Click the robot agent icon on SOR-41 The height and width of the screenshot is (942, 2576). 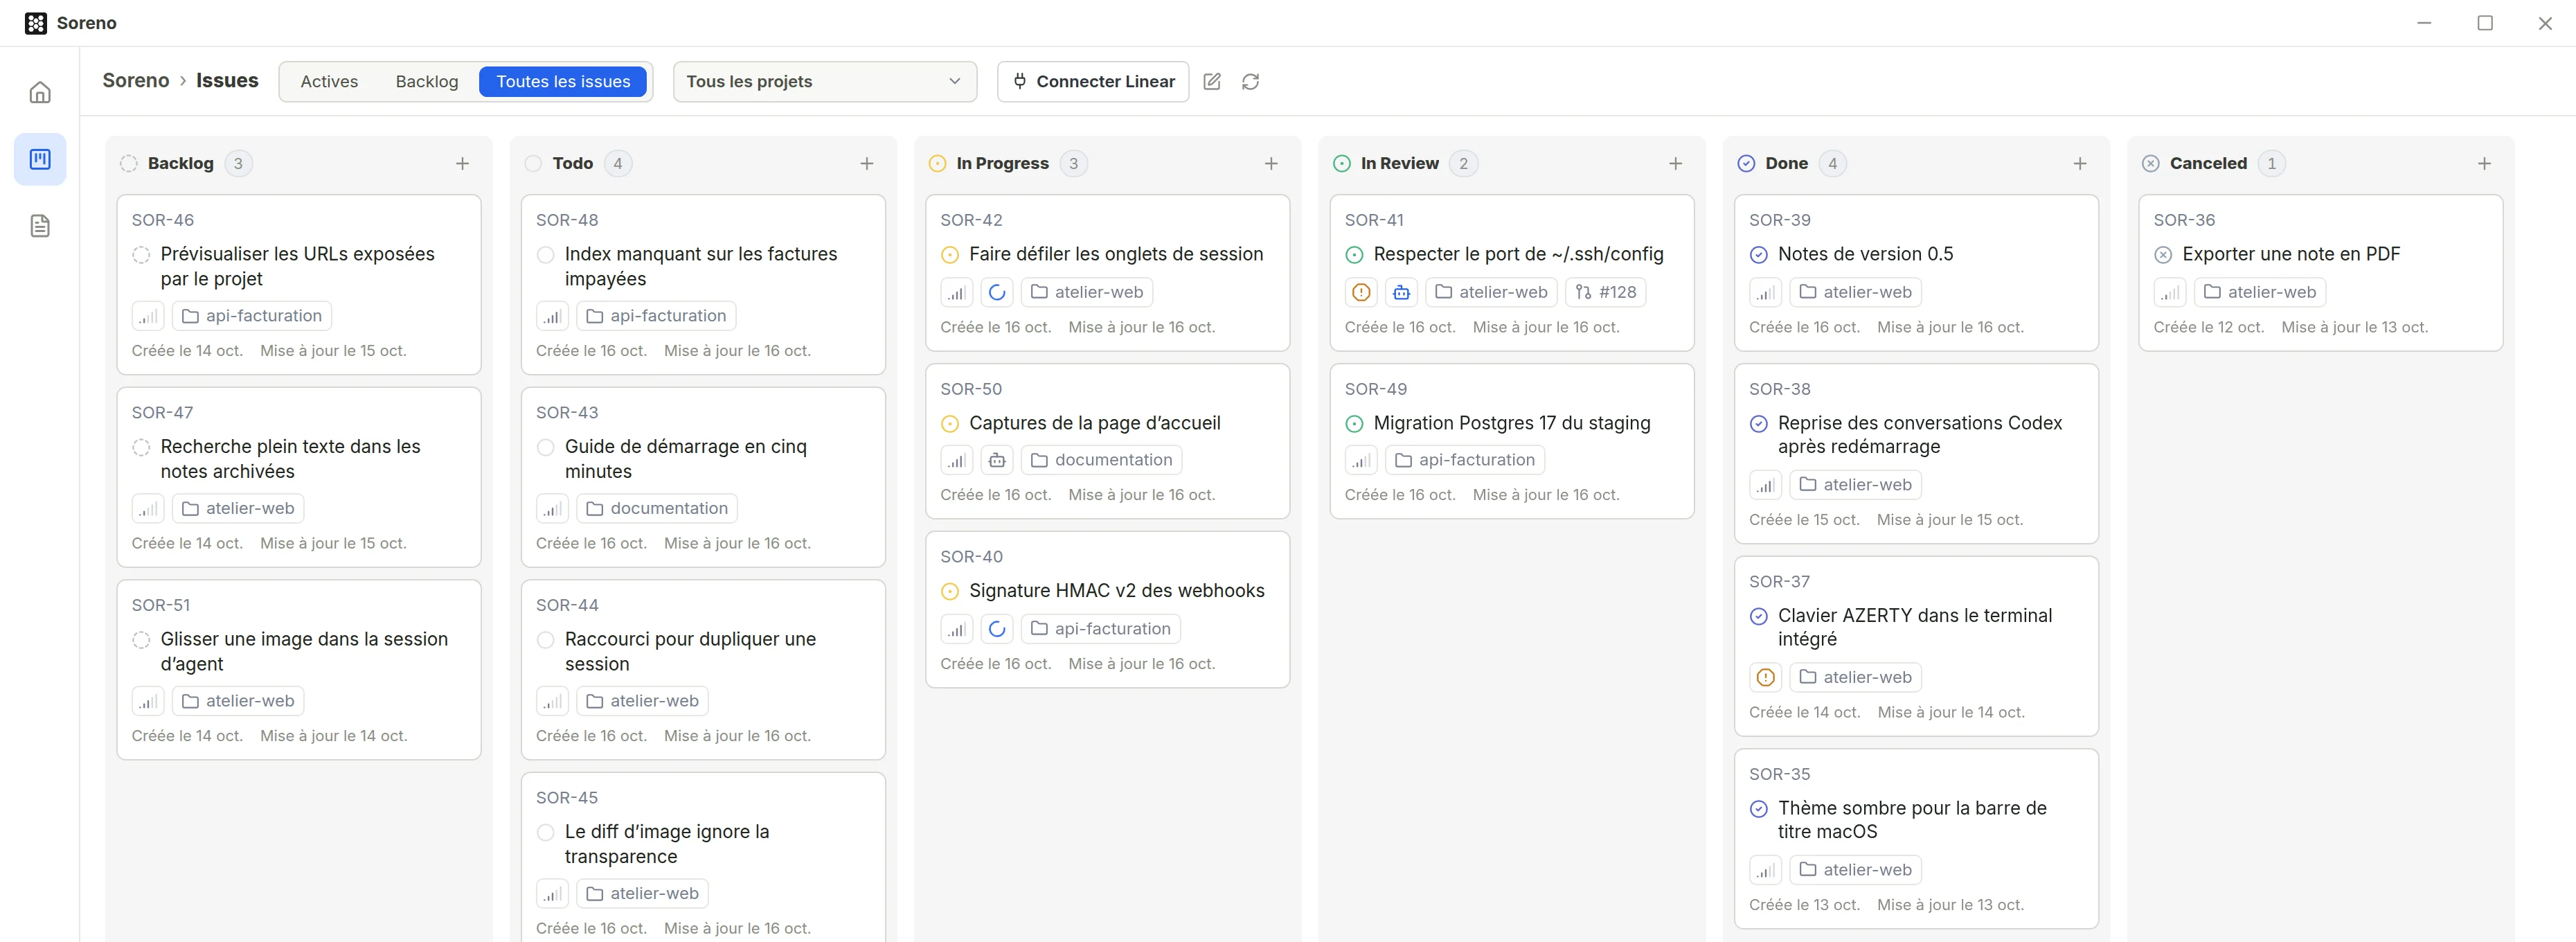[x=1401, y=292]
